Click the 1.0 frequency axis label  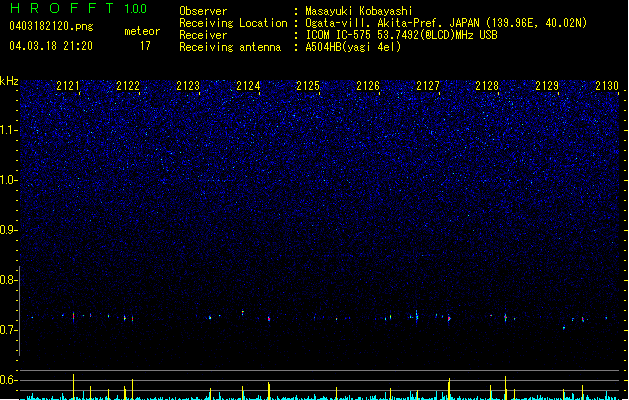click(x=9, y=180)
